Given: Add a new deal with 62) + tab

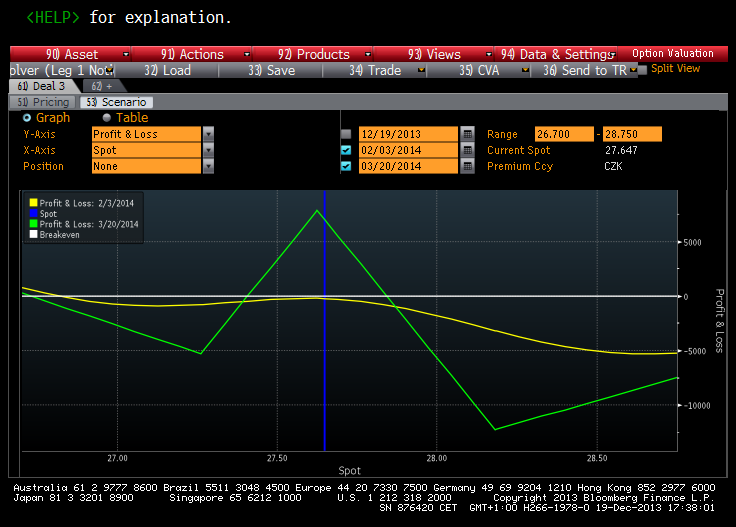Looking at the screenshot, I should (x=102, y=86).
